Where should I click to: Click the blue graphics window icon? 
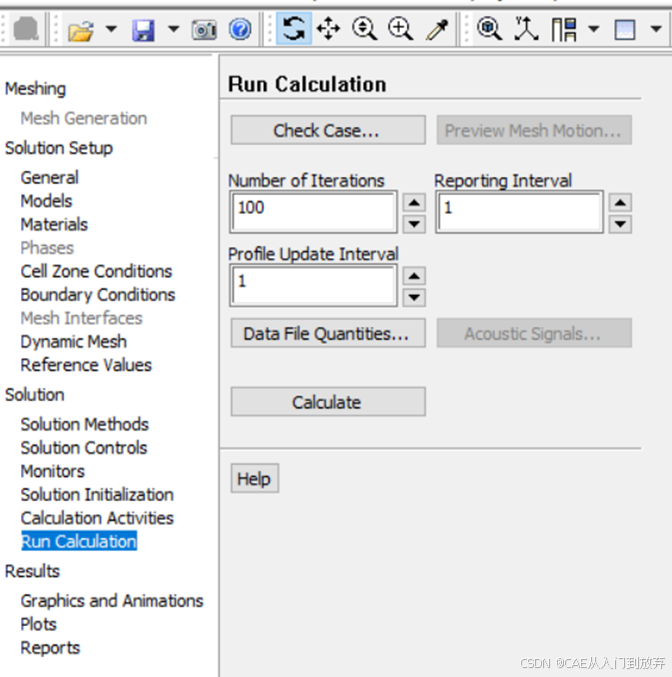tap(624, 30)
